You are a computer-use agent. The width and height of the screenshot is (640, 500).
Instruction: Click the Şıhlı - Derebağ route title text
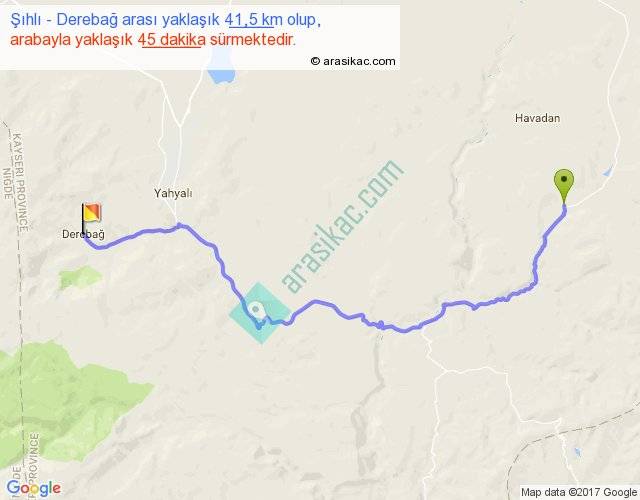(165, 20)
